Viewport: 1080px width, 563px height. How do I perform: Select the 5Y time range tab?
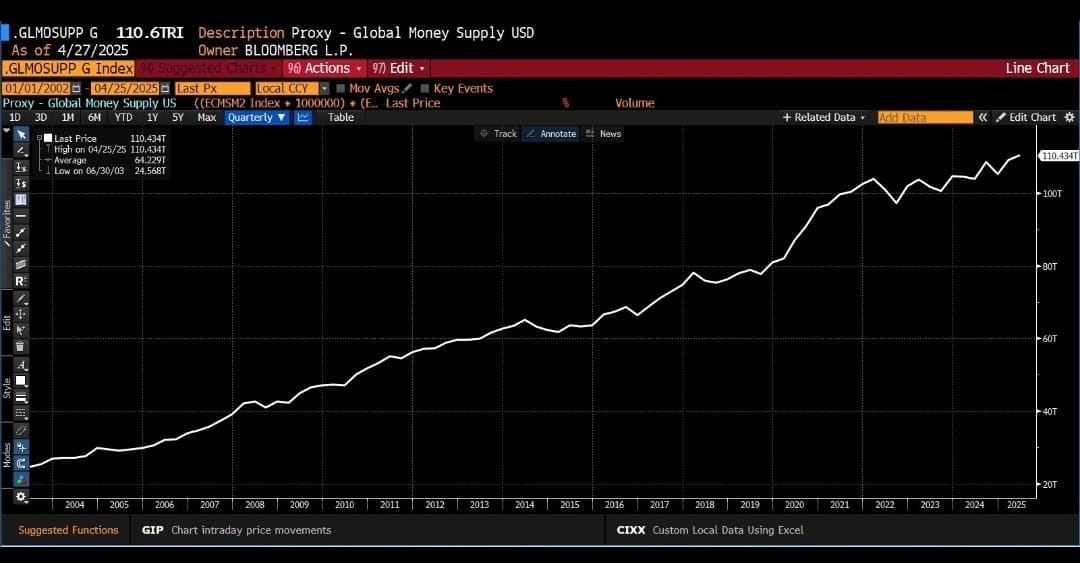(178, 117)
